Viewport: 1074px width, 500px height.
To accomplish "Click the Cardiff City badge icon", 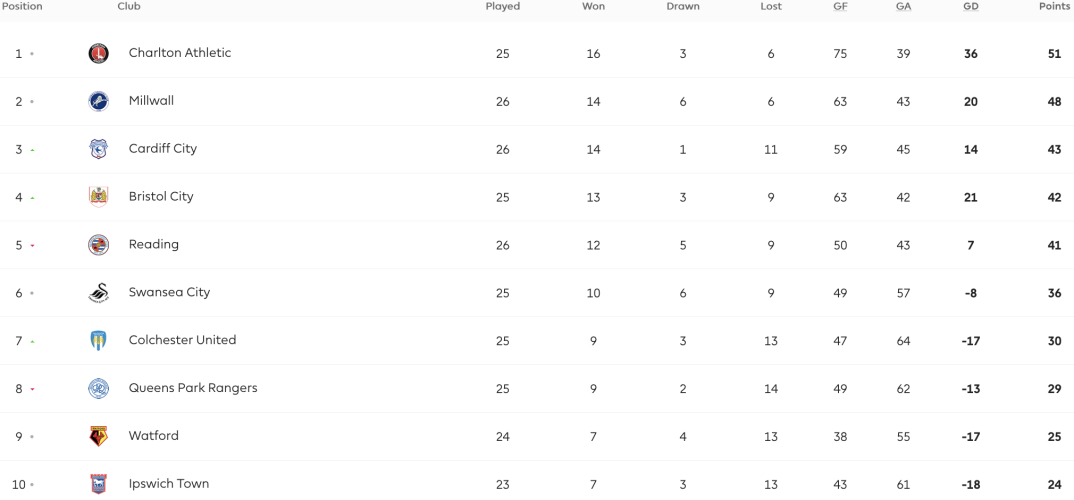I will (99, 149).
